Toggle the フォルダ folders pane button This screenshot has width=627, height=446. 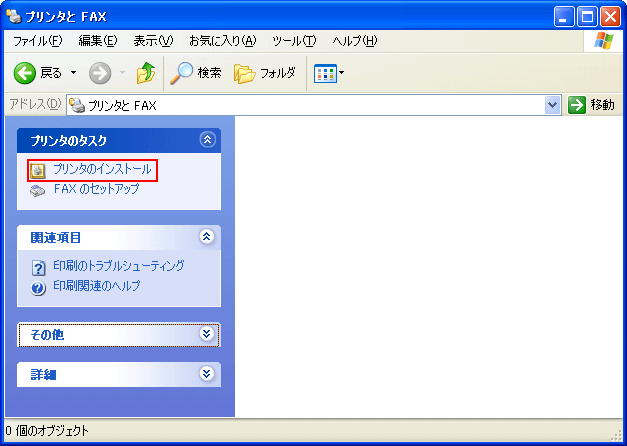pos(265,73)
